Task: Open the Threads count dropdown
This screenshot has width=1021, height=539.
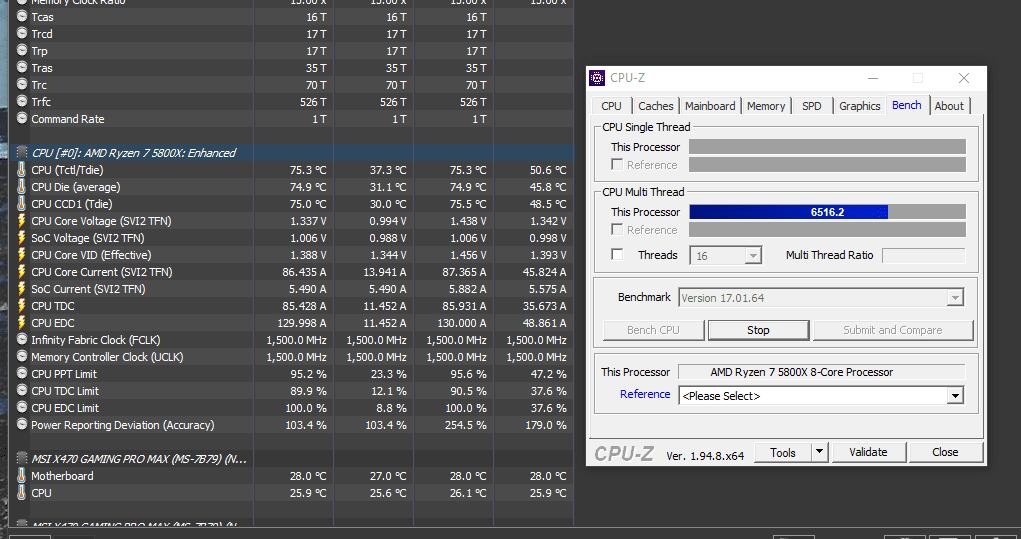Action: pos(753,256)
